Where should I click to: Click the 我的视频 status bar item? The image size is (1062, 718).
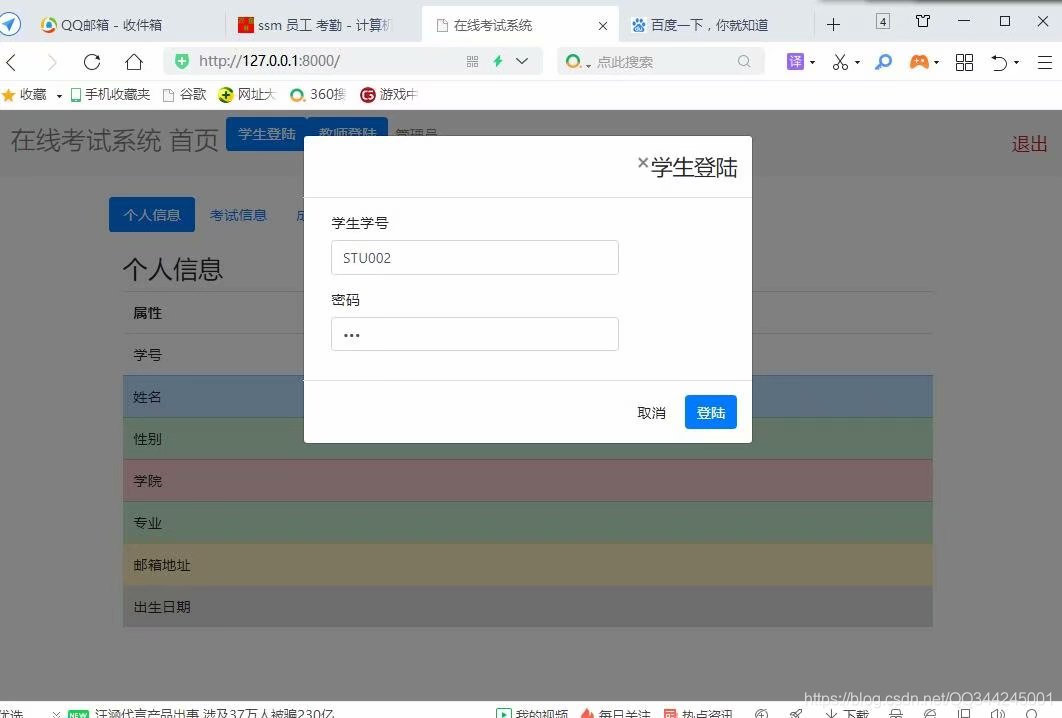click(532, 713)
